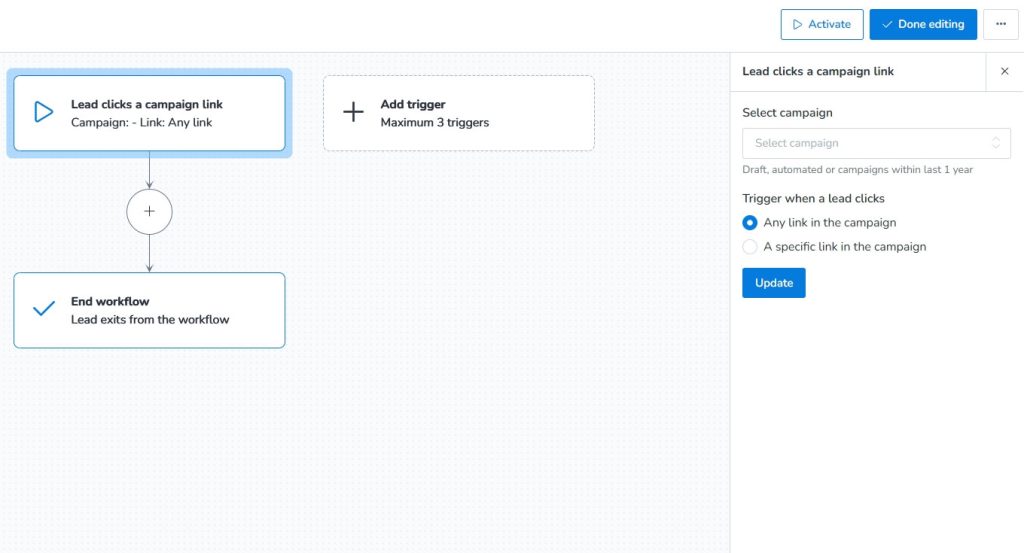Click the up-down chevron in Select campaign field
The image size is (1024, 553).
tap(996, 143)
